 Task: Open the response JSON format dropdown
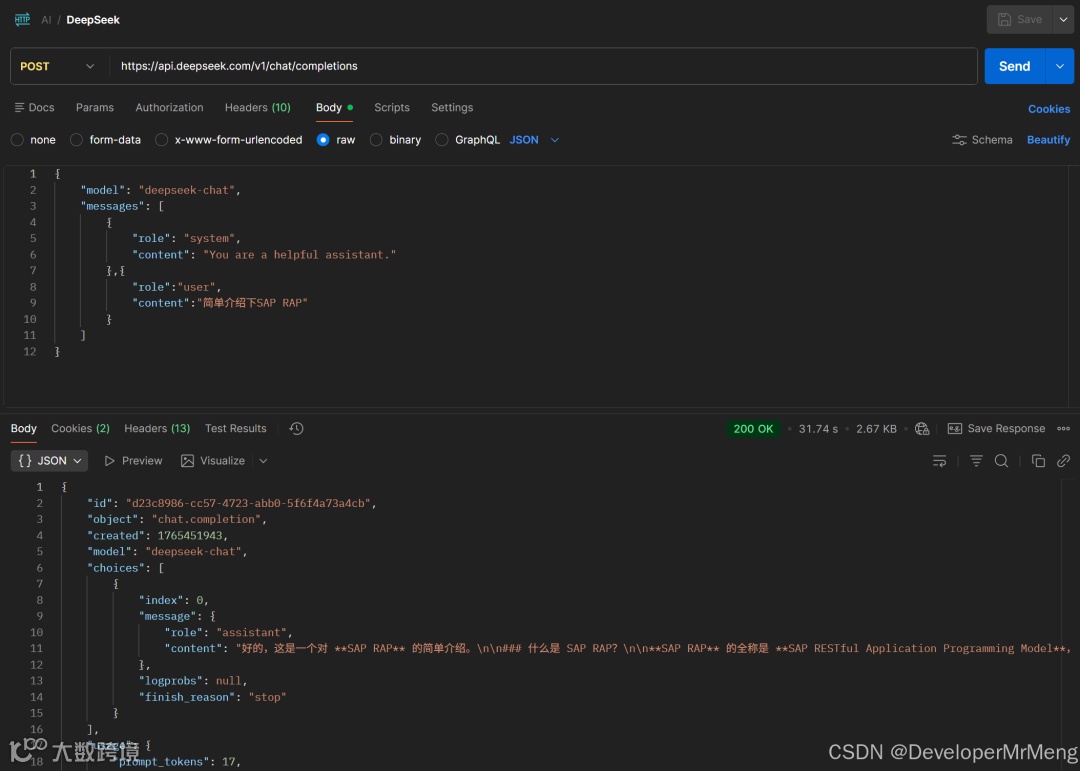click(50, 461)
